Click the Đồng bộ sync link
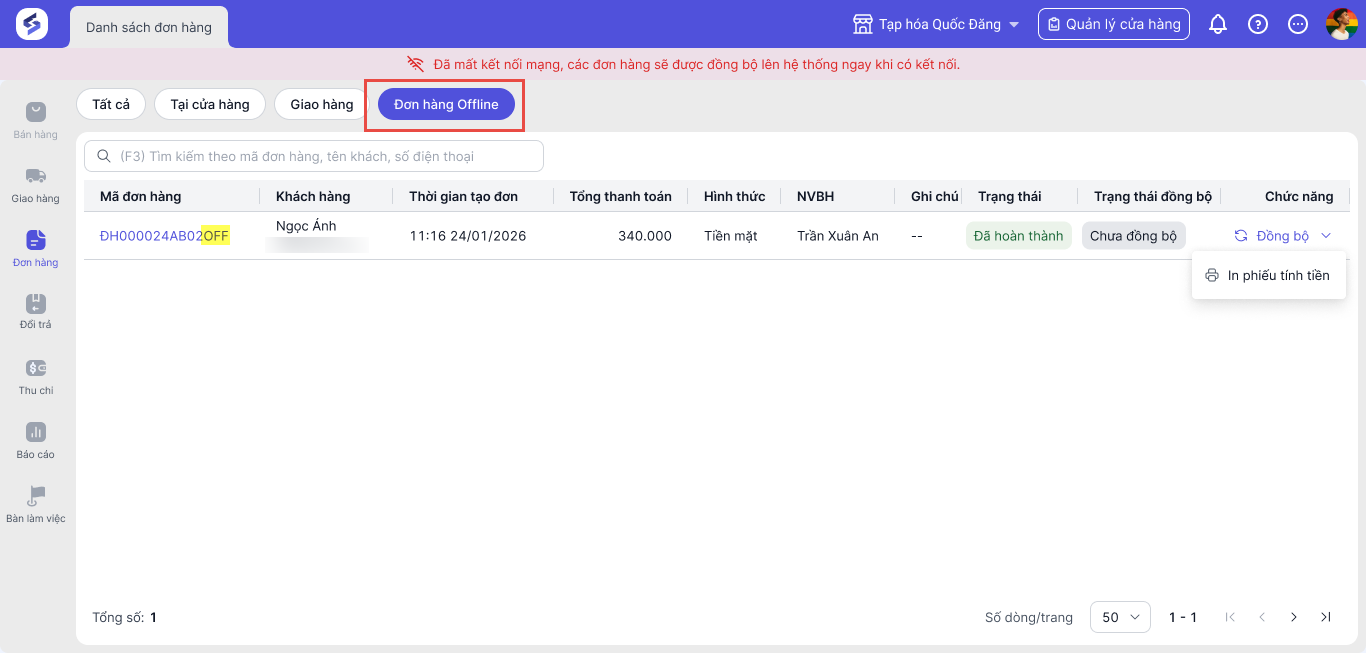This screenshot has height=653, width=1366. (1282, 236)
